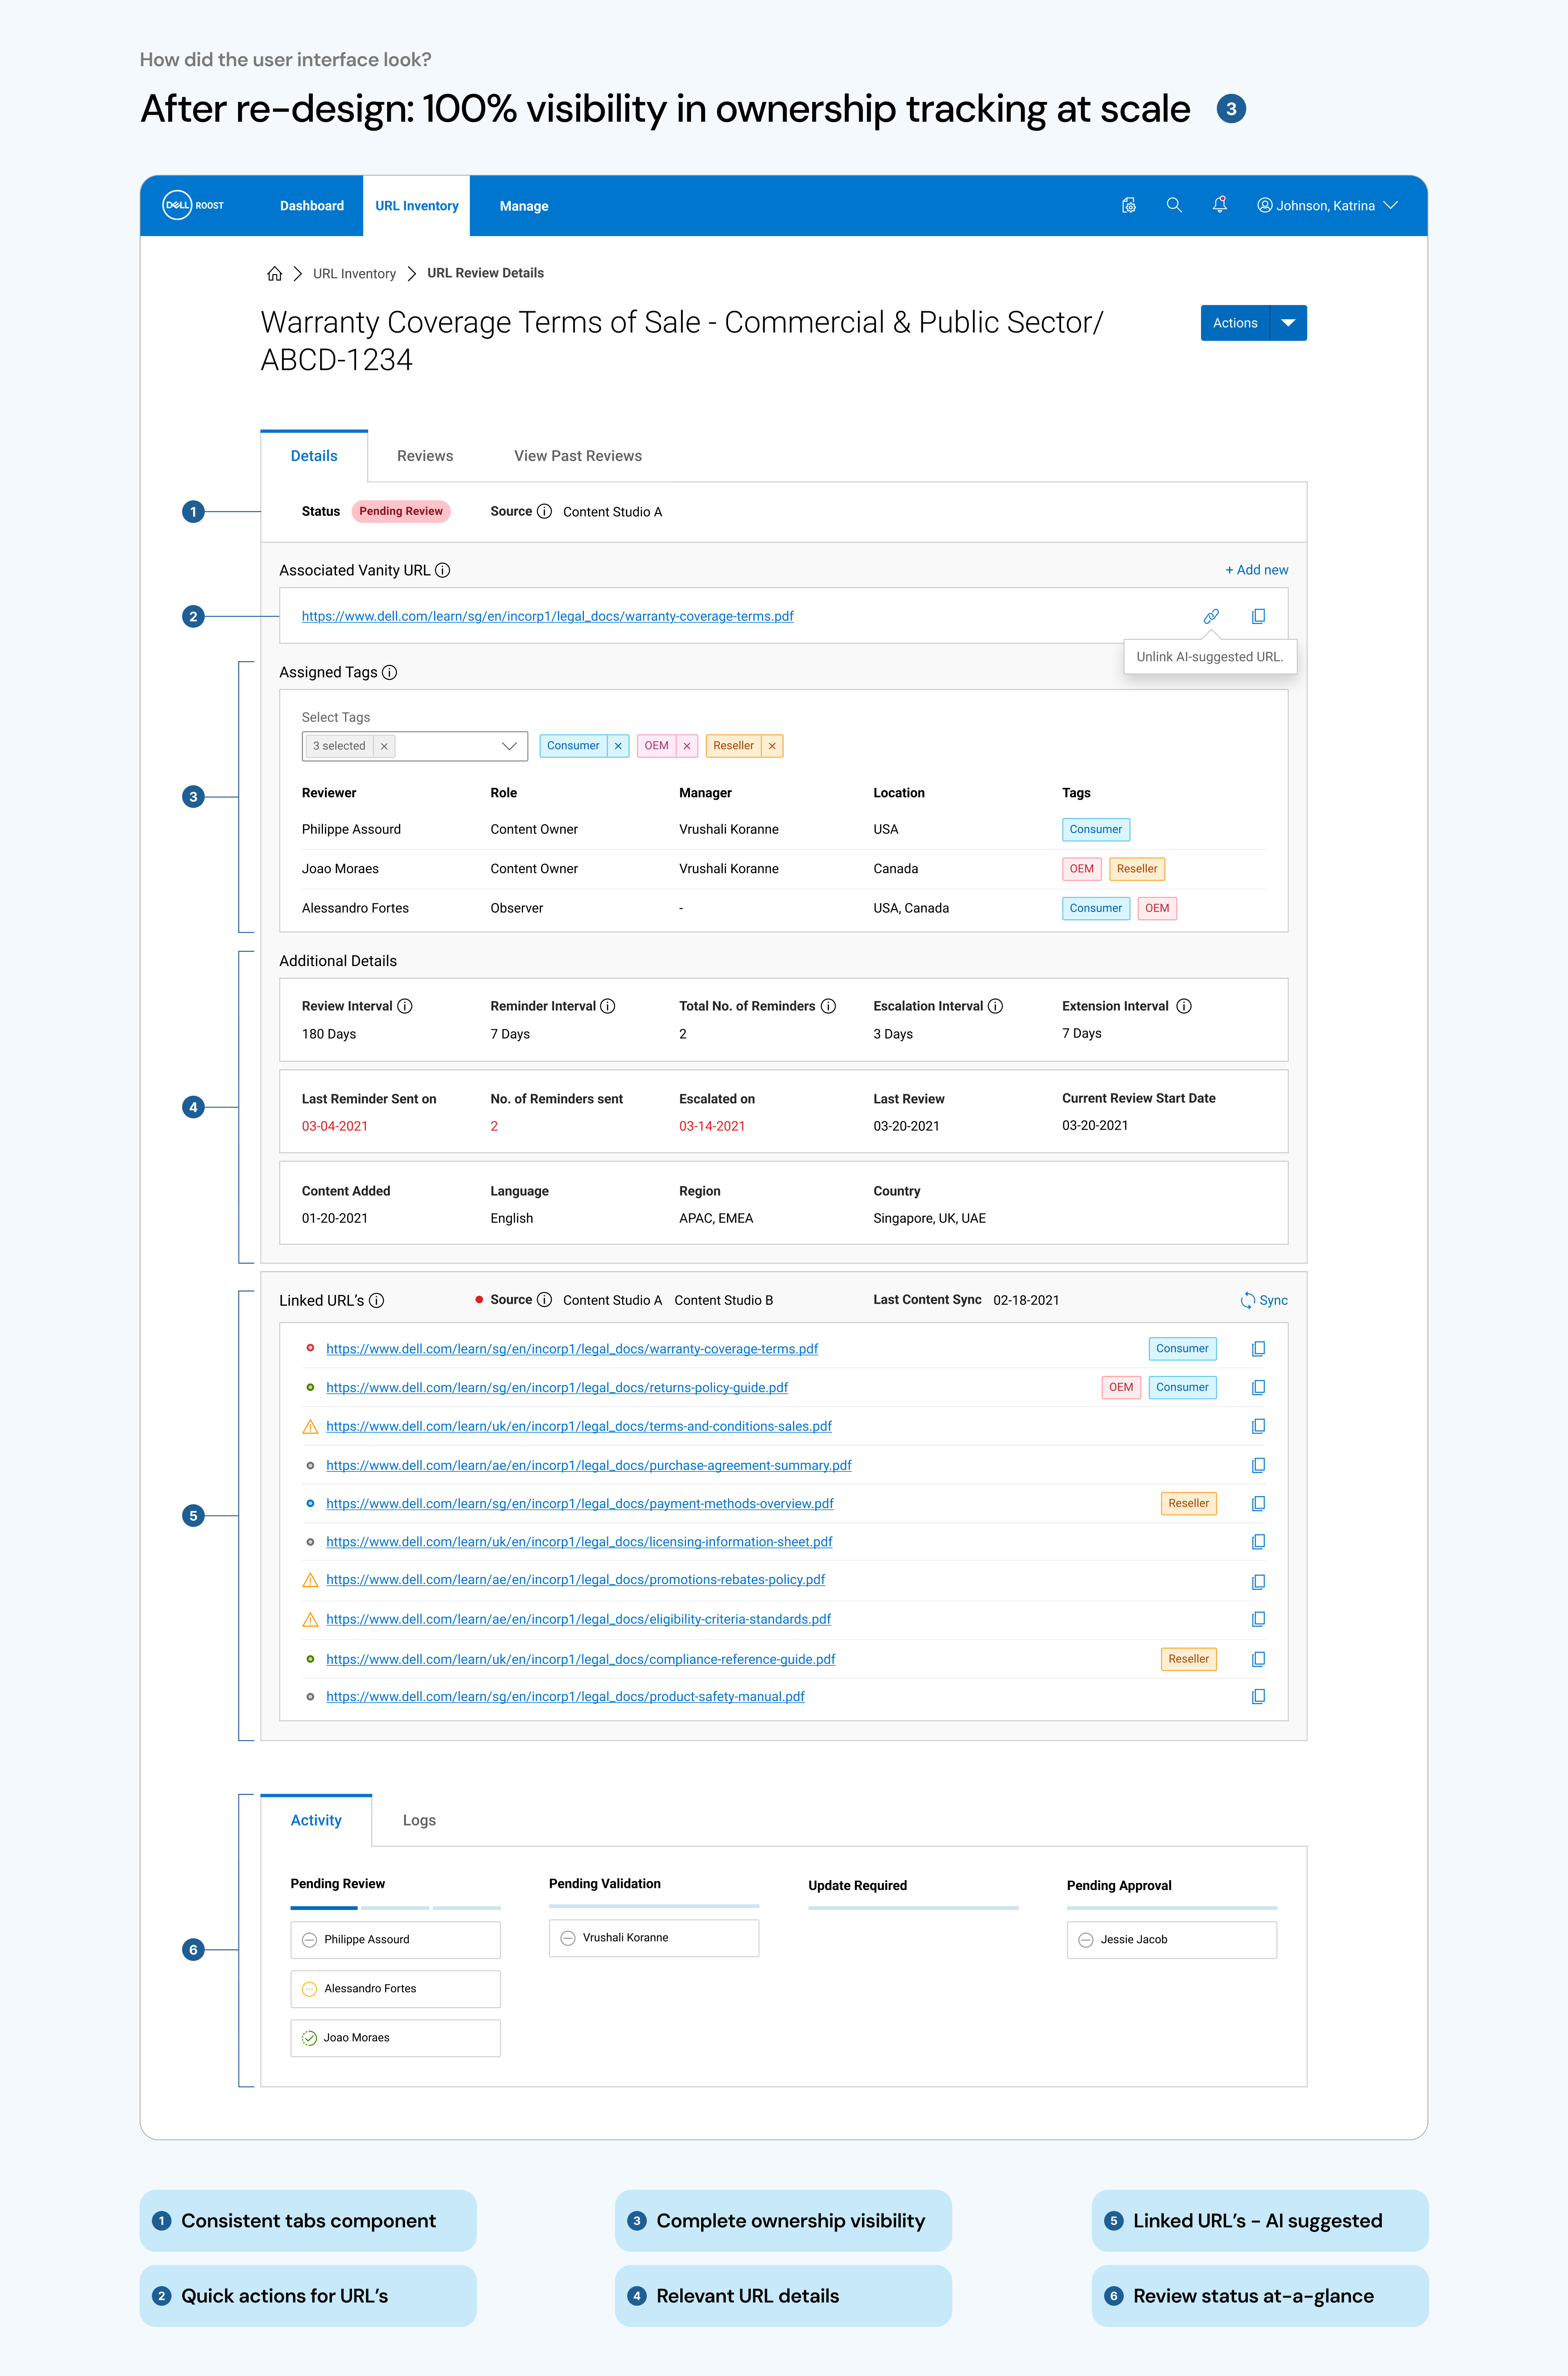The height and width of the screenshot is (2376, 1568).
Task: Click the Actions button
Action: coord(1235,323)
